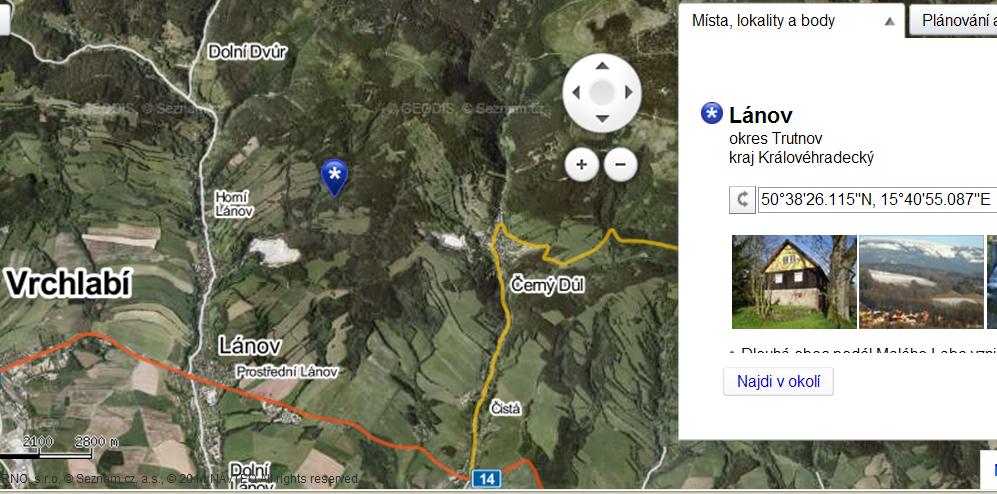Zoom out with the minus button
The image size is (997, 494).
[621, 165]
